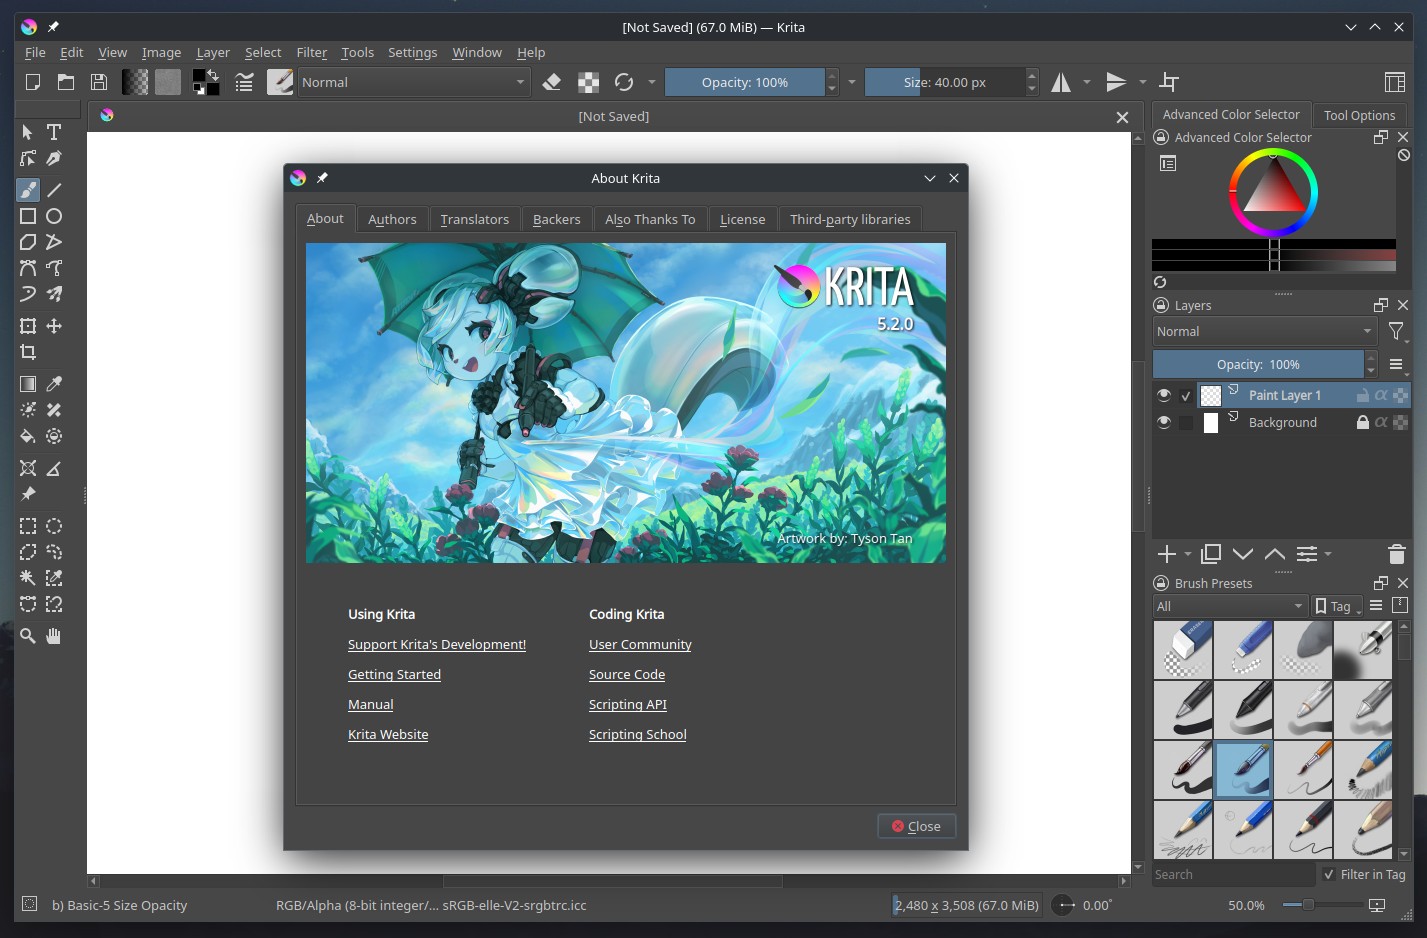Select the Color Sampler eyedropper tool
This screenshot has height=938, width=1427.
click(54, 384)
